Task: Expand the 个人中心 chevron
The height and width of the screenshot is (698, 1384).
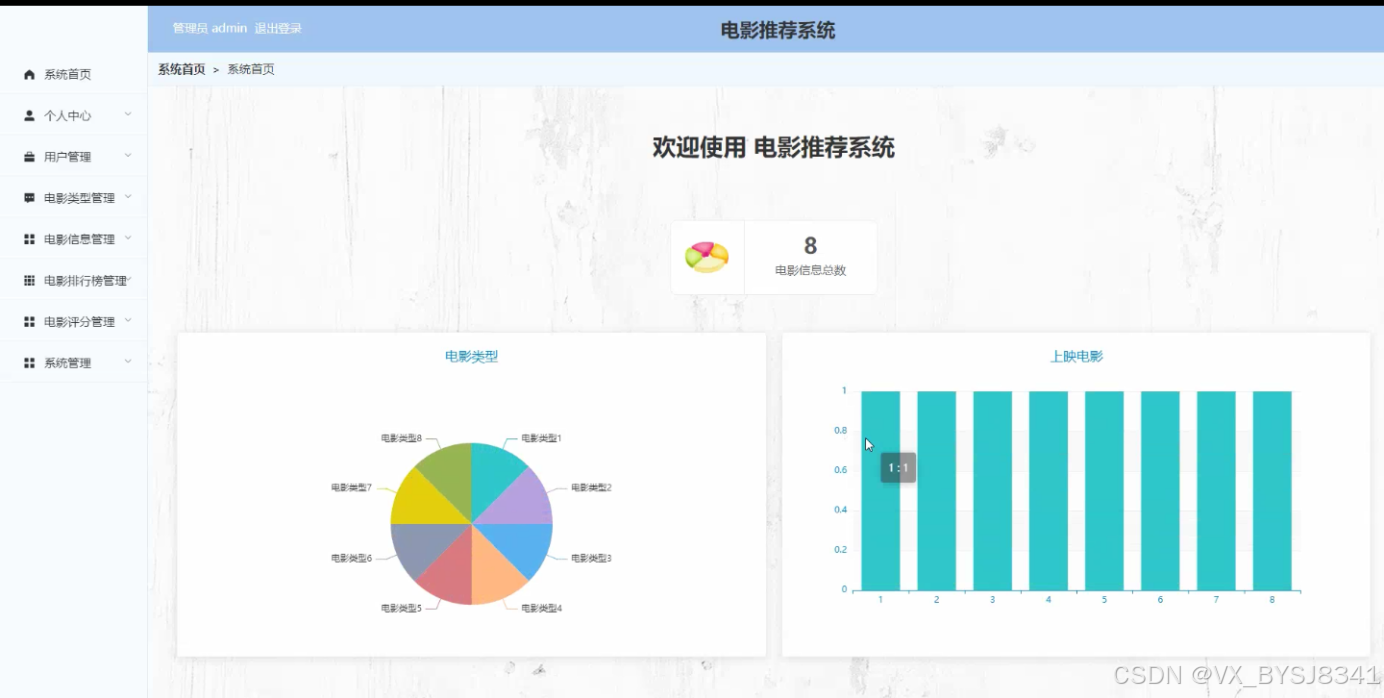Action: [128, 115]
